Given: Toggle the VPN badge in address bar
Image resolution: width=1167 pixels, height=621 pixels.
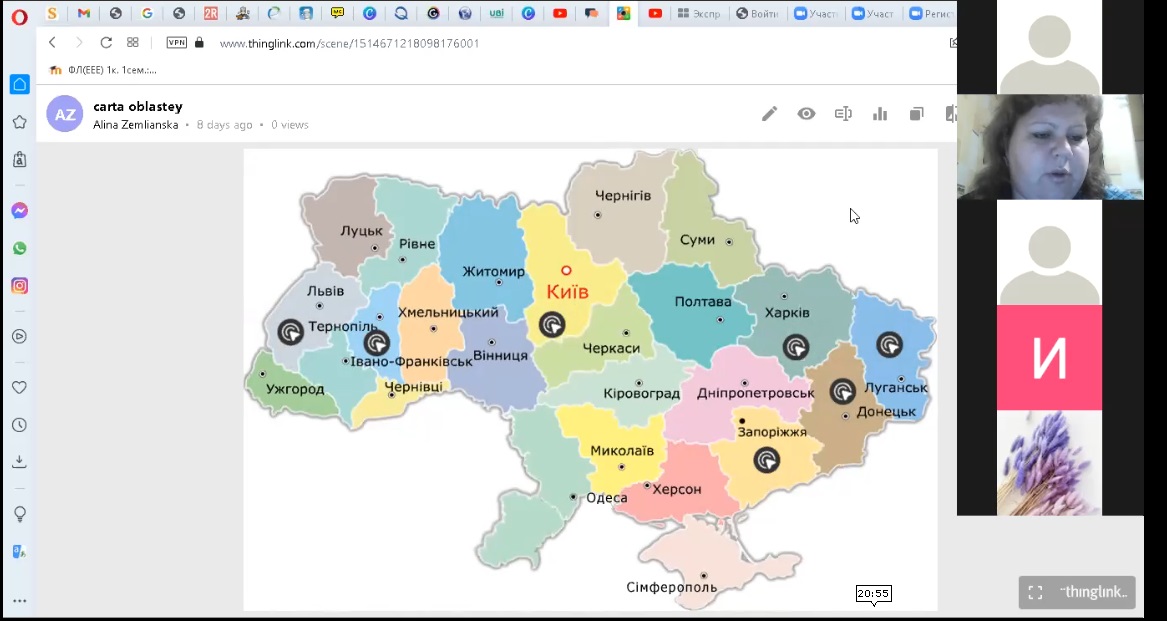Looking at the screenshot, I should [x=176, y=43].
